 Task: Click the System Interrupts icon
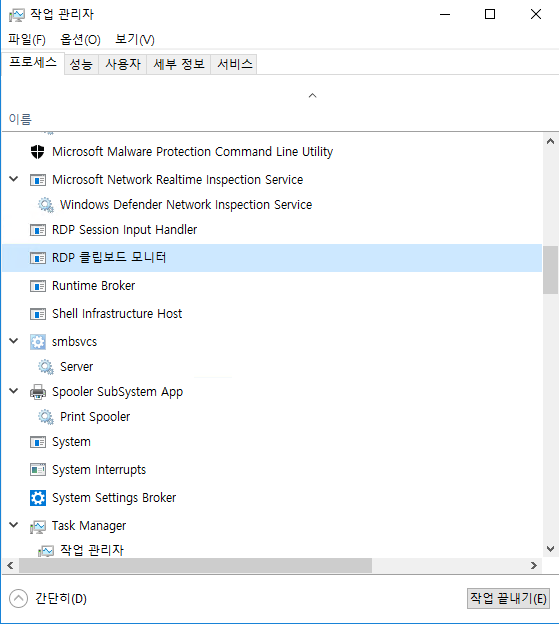(x=38, y=470)
